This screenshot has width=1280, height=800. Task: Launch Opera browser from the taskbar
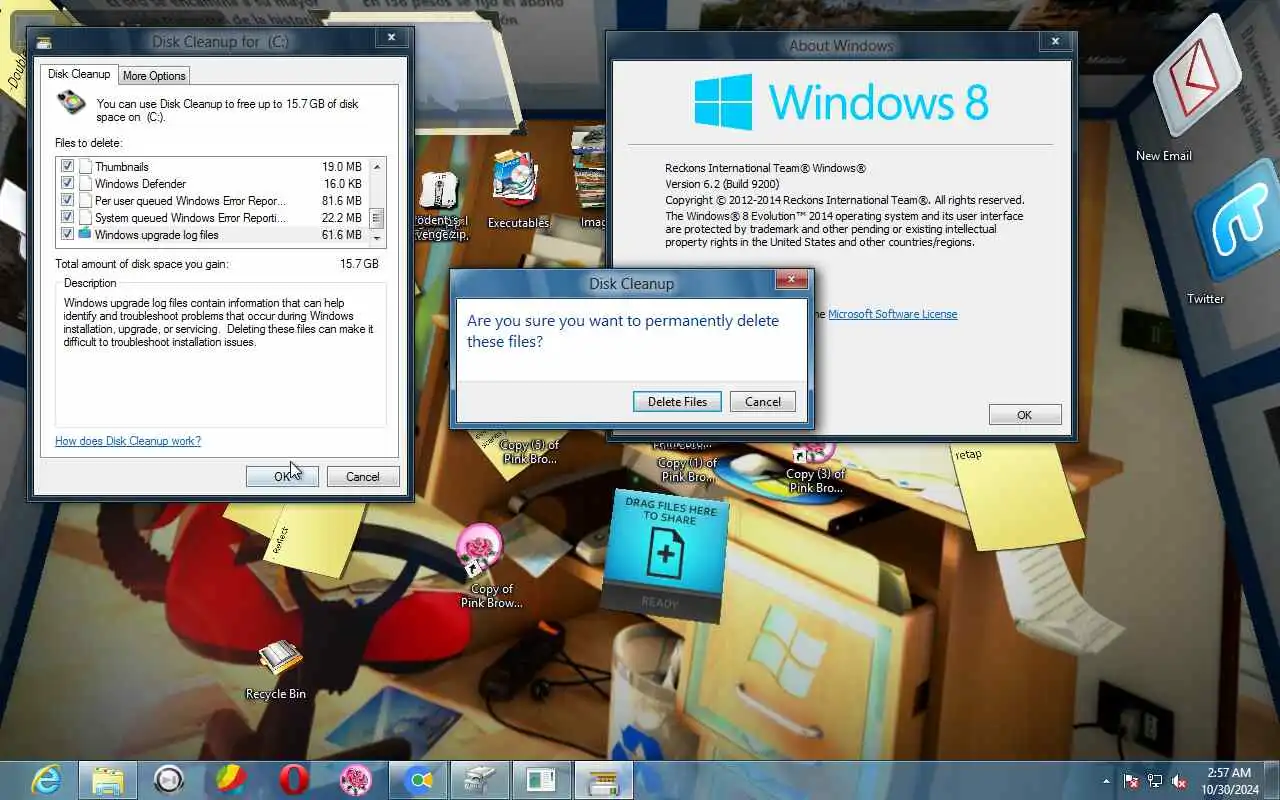pyautogui.click(x=293, y=780)
